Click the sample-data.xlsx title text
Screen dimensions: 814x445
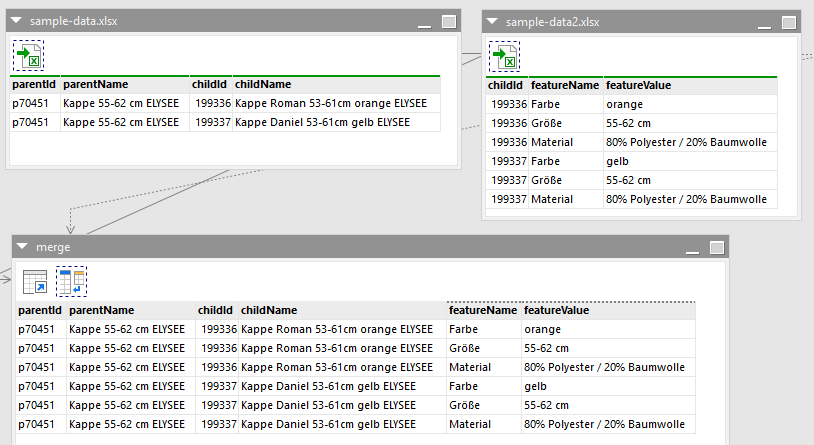(x=74, y=21)
